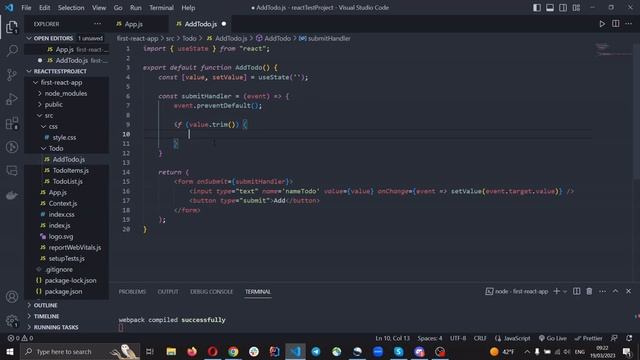Collapse the first-react-app folder
The height and width of the screenshot is (360, 640).
point(66,82)
